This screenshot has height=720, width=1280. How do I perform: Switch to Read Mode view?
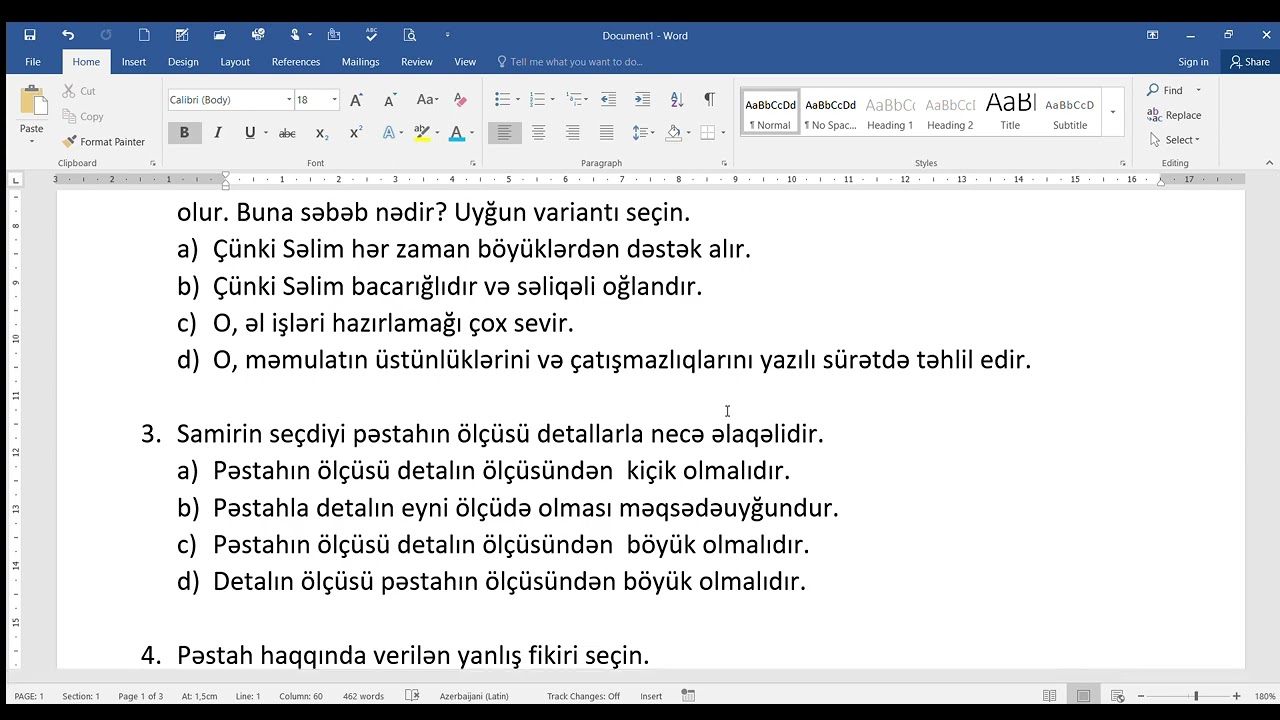point(1049,696)
